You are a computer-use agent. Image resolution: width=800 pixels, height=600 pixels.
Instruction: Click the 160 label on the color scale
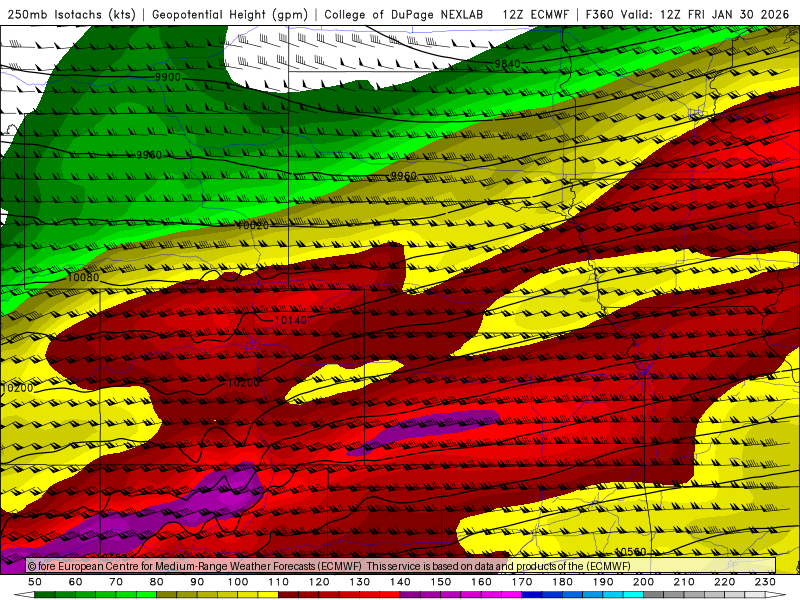pos(481,582)
